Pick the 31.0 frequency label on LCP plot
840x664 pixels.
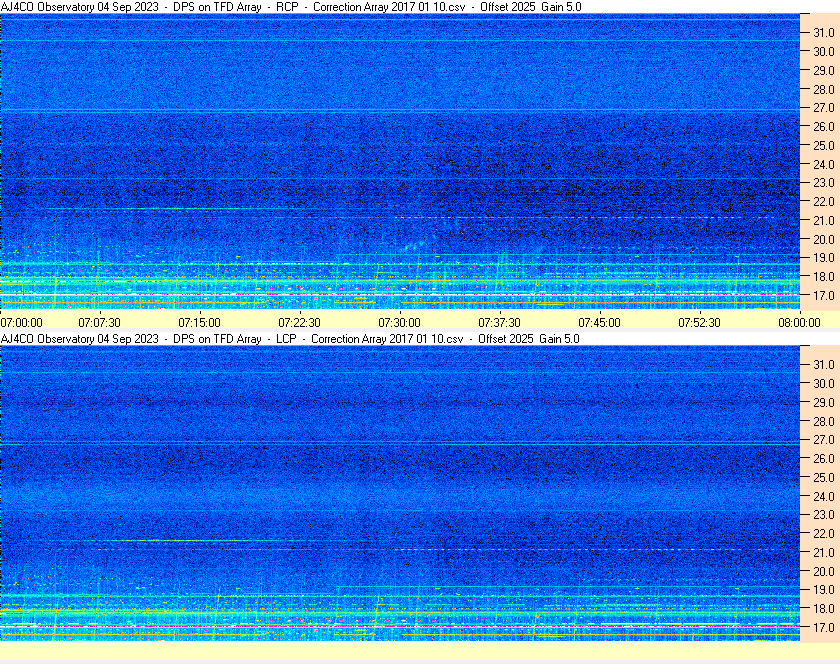[824, 364]
